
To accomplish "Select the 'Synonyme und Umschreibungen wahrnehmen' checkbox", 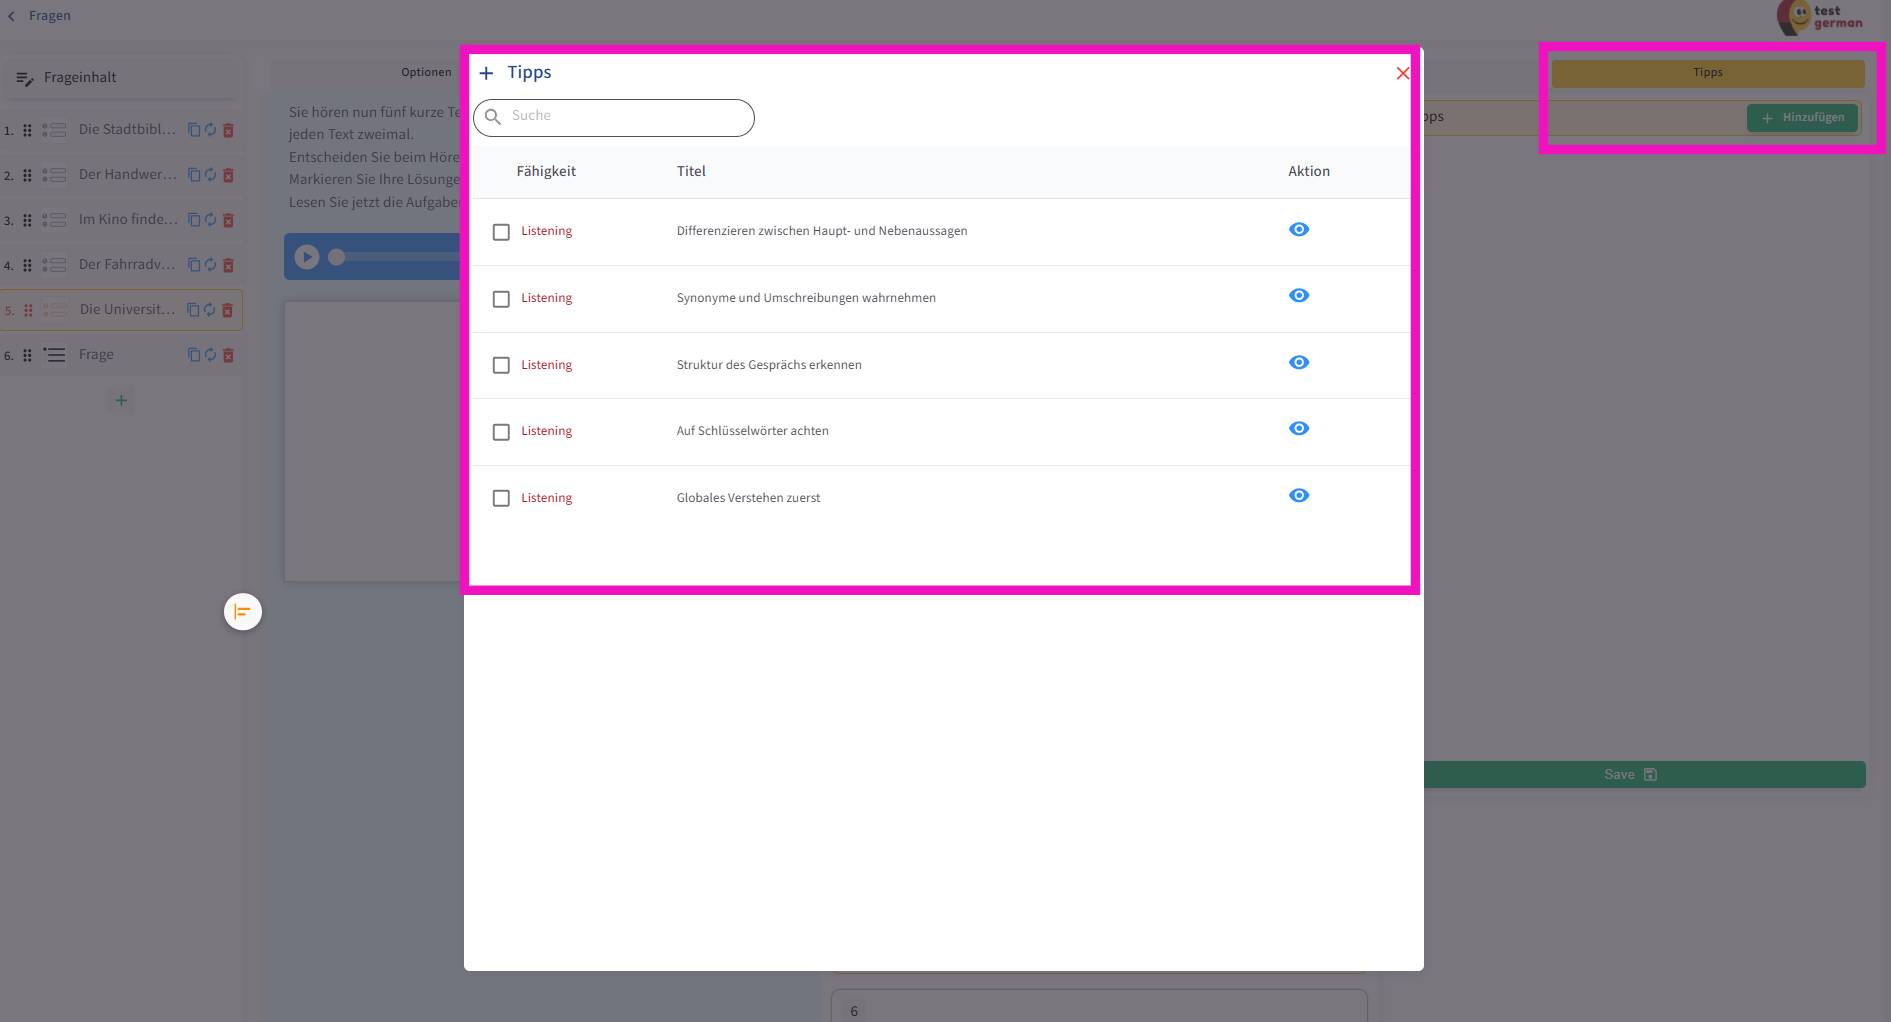I will 501,299.
